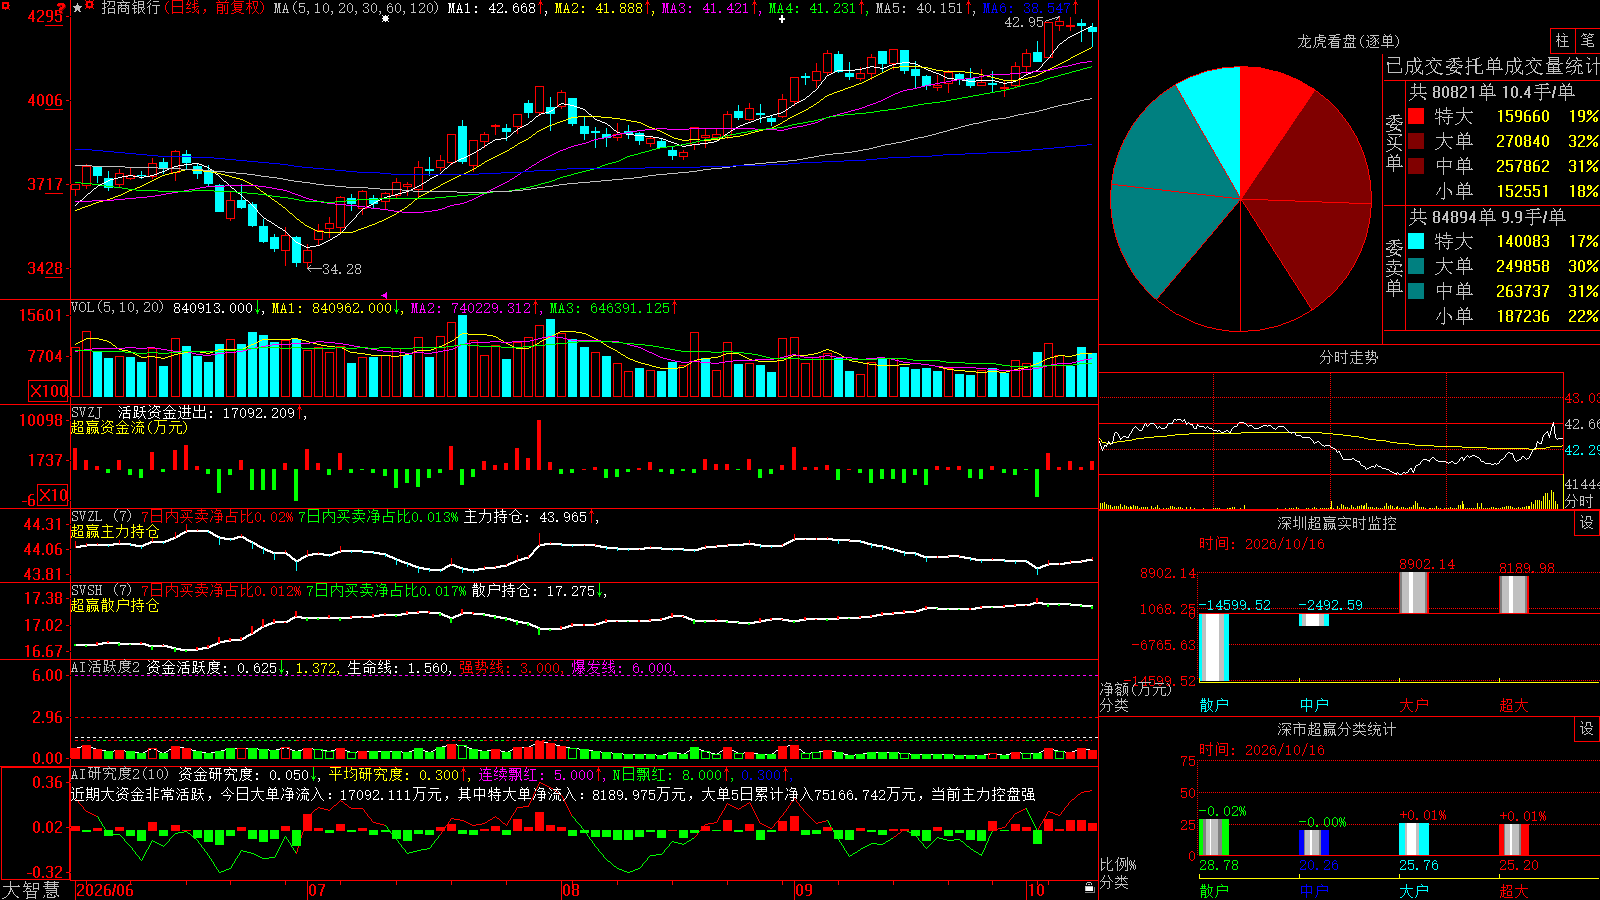This screenshot has height=900, width=1600.
Task: Click the 大智慧 label at bottom left
Action: click(31, 890)
